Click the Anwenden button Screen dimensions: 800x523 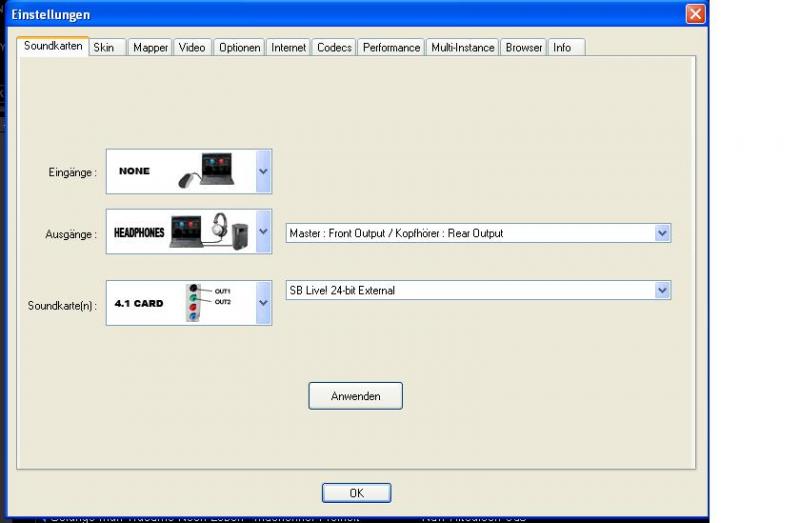click(356, 396)
